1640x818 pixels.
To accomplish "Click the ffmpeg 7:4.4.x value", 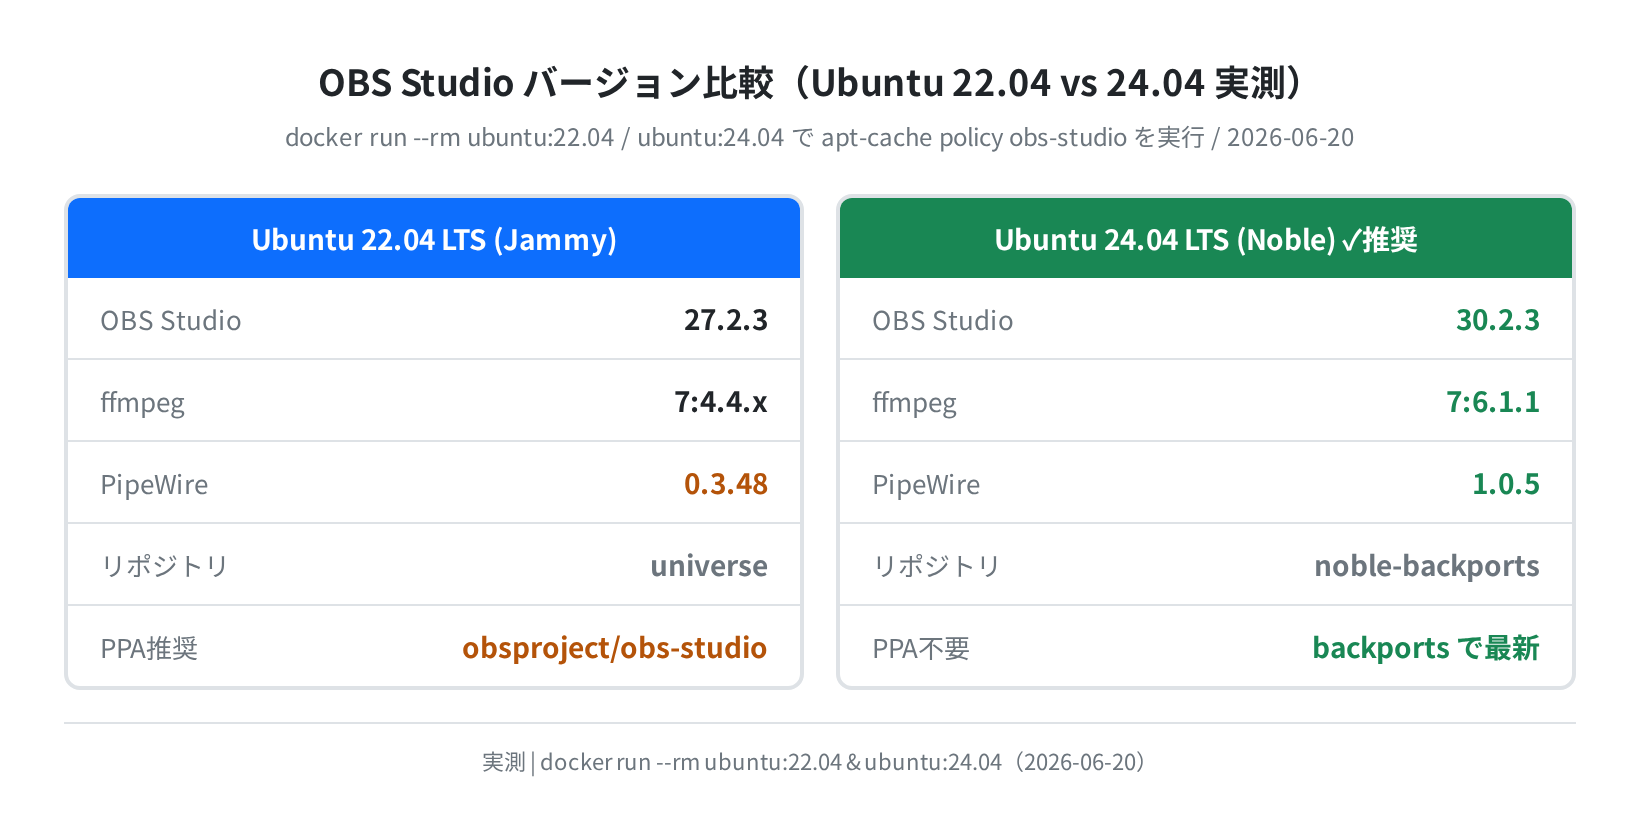I will (x=721, y=402).
